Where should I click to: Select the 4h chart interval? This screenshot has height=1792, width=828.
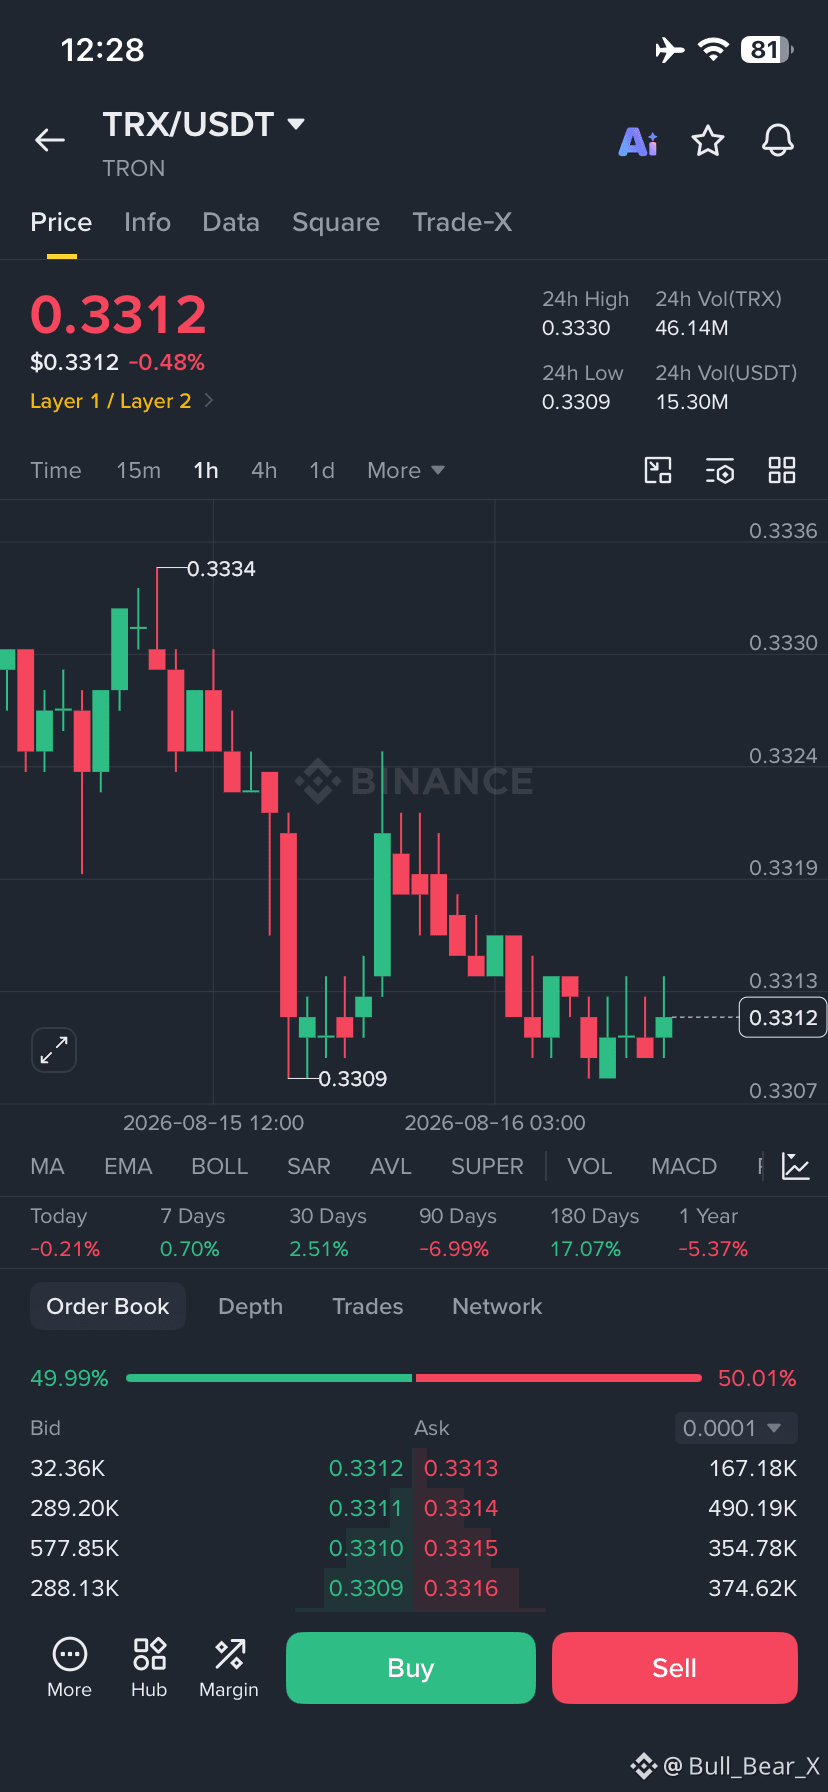click(x=264, y=470)
